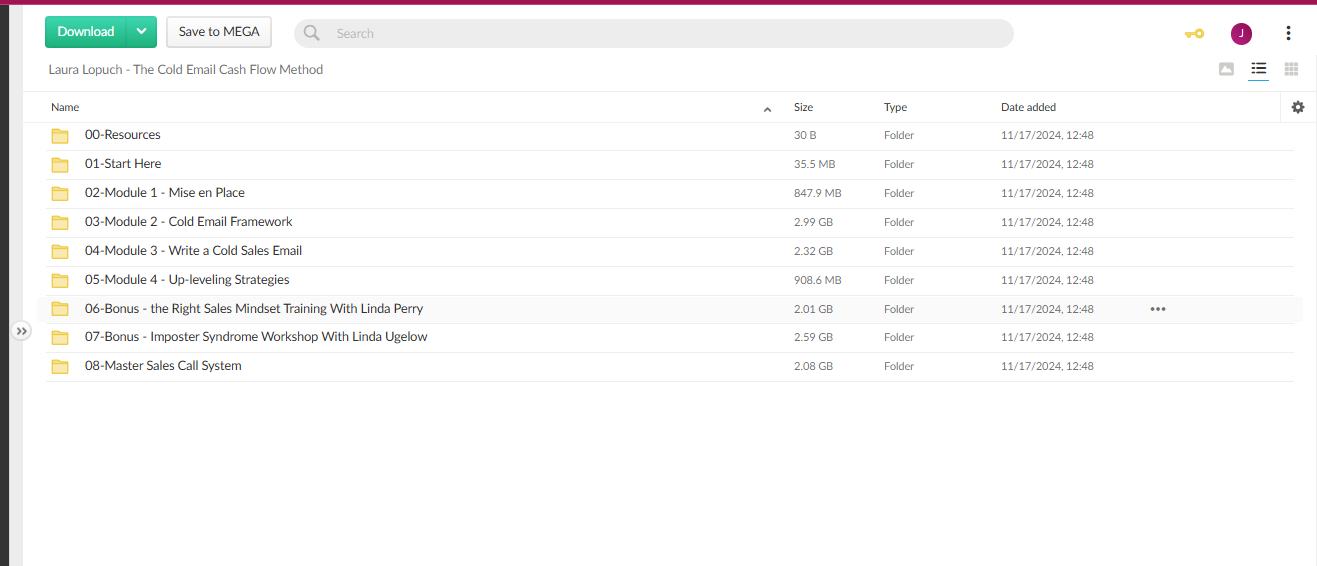The height and width of the screenshot is (566, 1317).
Task: Click the Save to MEGA button
Action: click(219, 32)
